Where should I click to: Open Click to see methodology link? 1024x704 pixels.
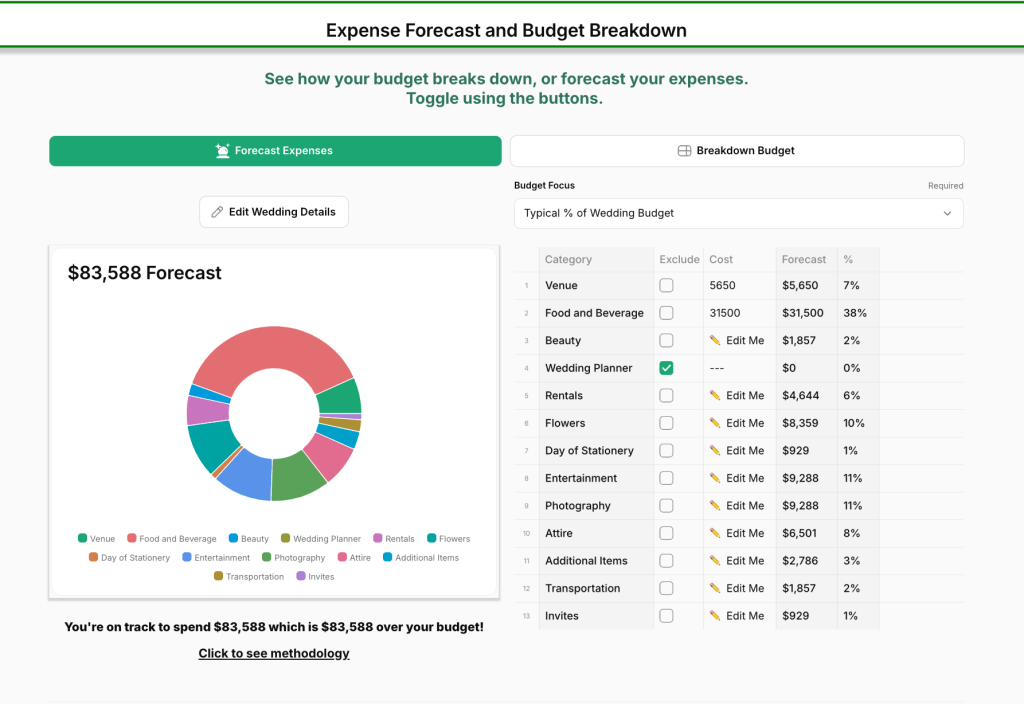pyautogui.click(x=274, y=653)
